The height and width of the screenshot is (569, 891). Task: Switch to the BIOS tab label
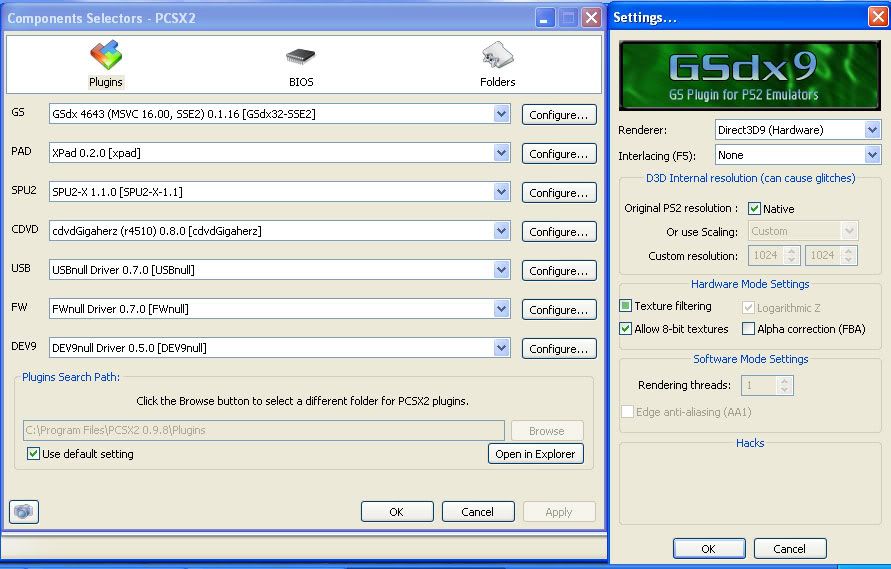[x=301, y=82]
